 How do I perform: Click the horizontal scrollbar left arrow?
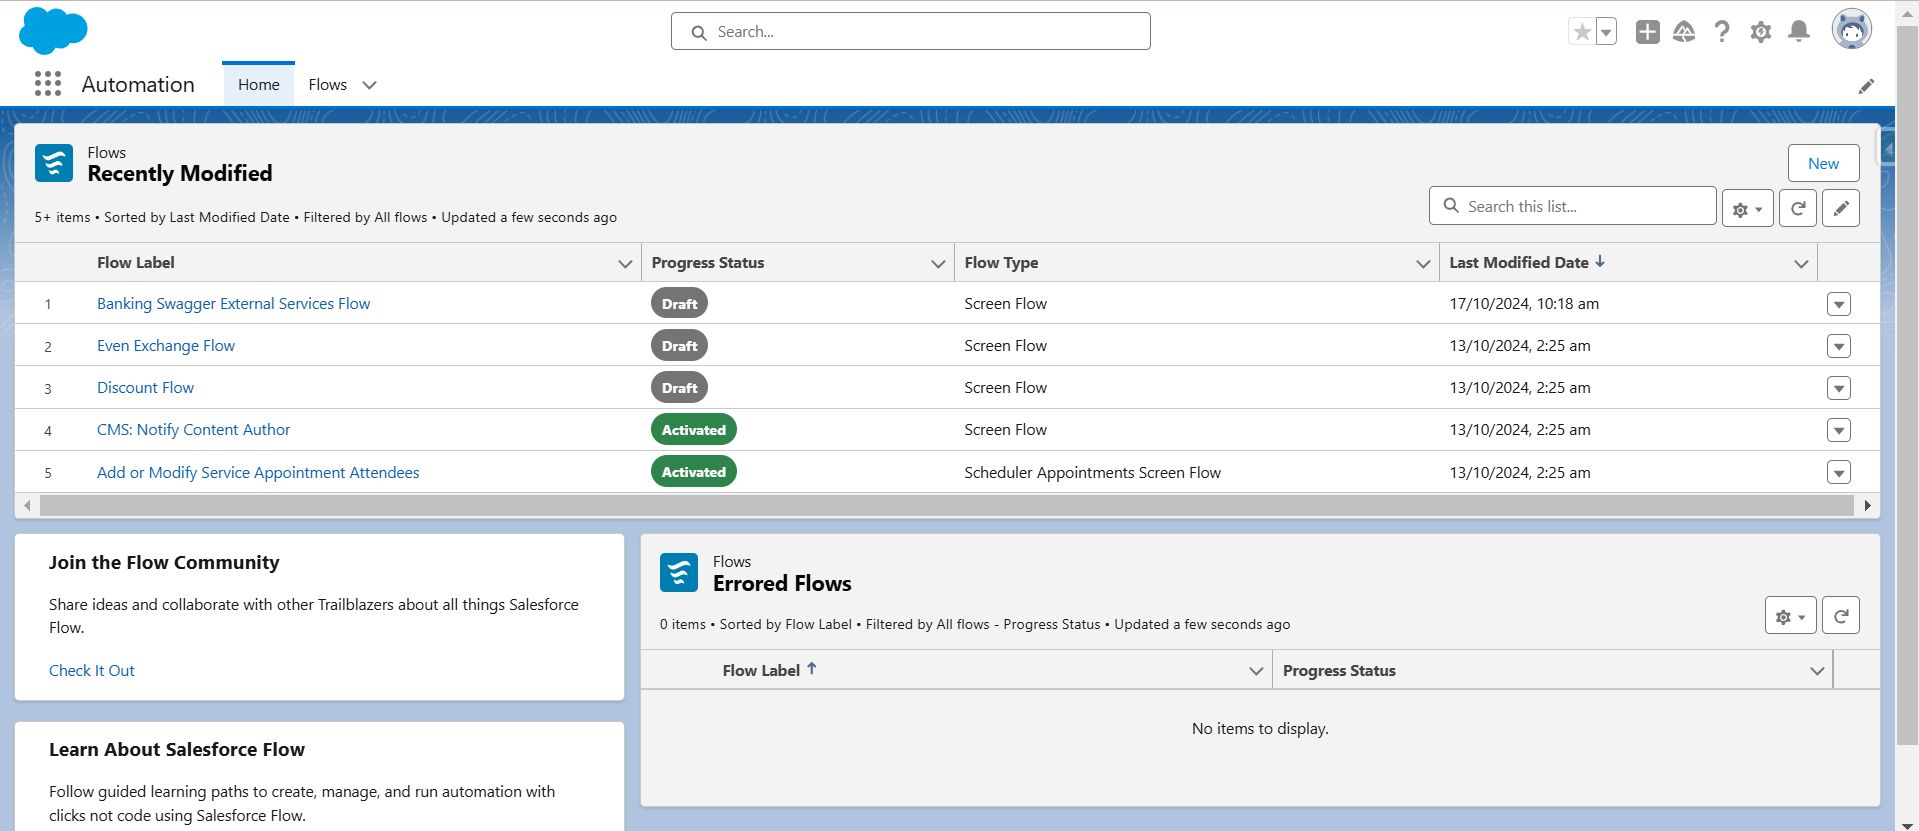tap(27, 506)
